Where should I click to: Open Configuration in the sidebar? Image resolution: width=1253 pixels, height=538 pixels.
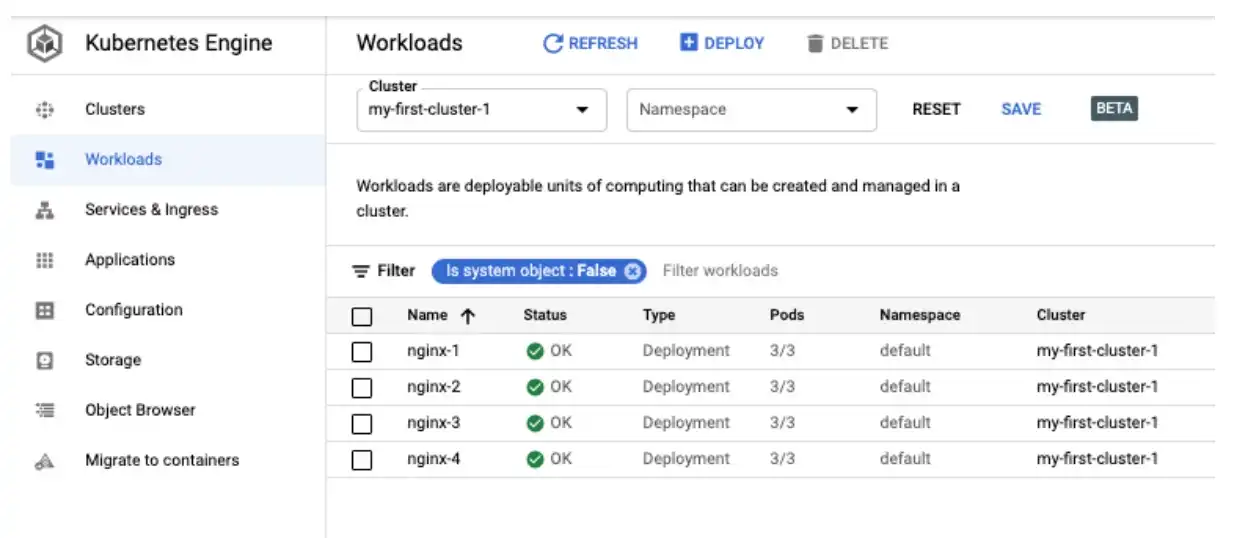(168, 310)
